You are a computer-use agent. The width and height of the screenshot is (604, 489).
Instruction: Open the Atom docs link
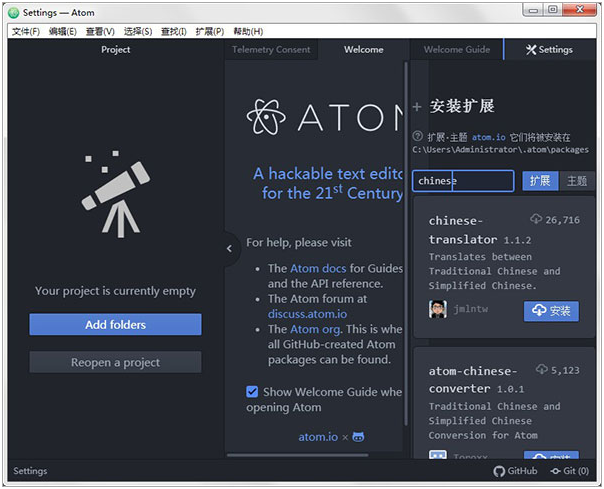click(x=318, y=268)
